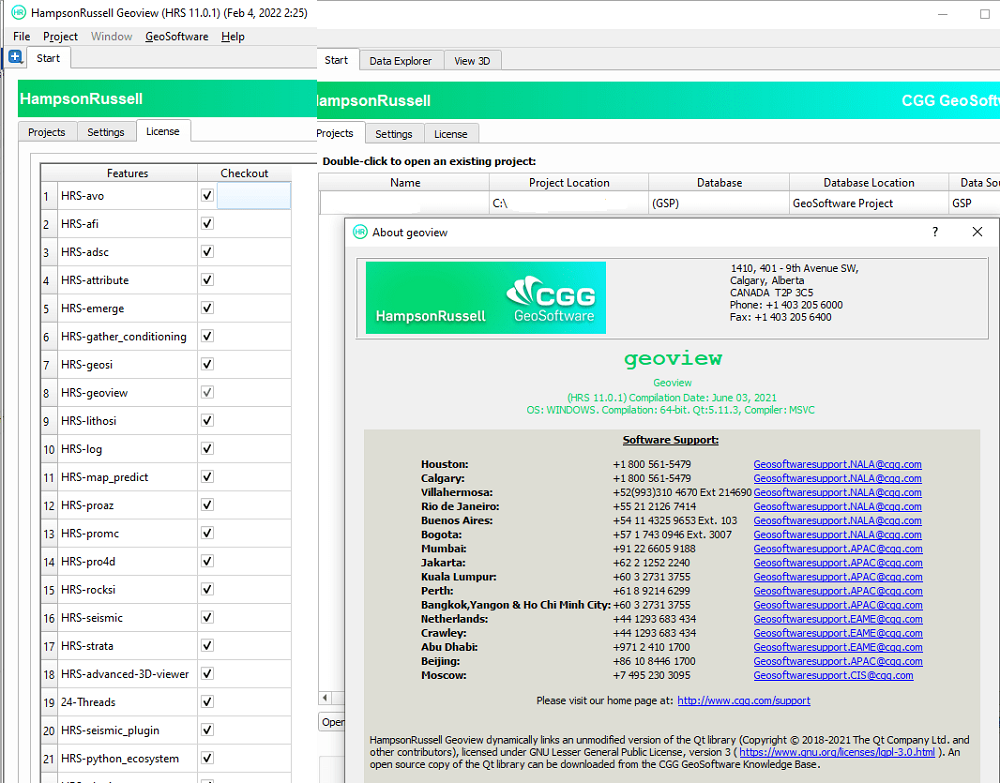Screen dimensions: 1000x783
Task: Select the Settings tab in the right window
Action: (393, 134)
